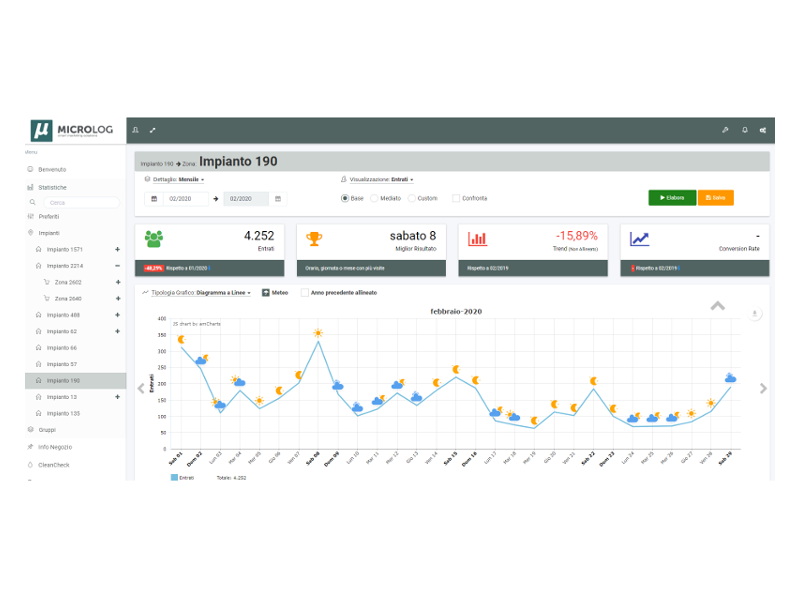This screenshot has height=600, width=800.
Task: Click the -15,89% trend value
Action: click(x=577, y=236)
